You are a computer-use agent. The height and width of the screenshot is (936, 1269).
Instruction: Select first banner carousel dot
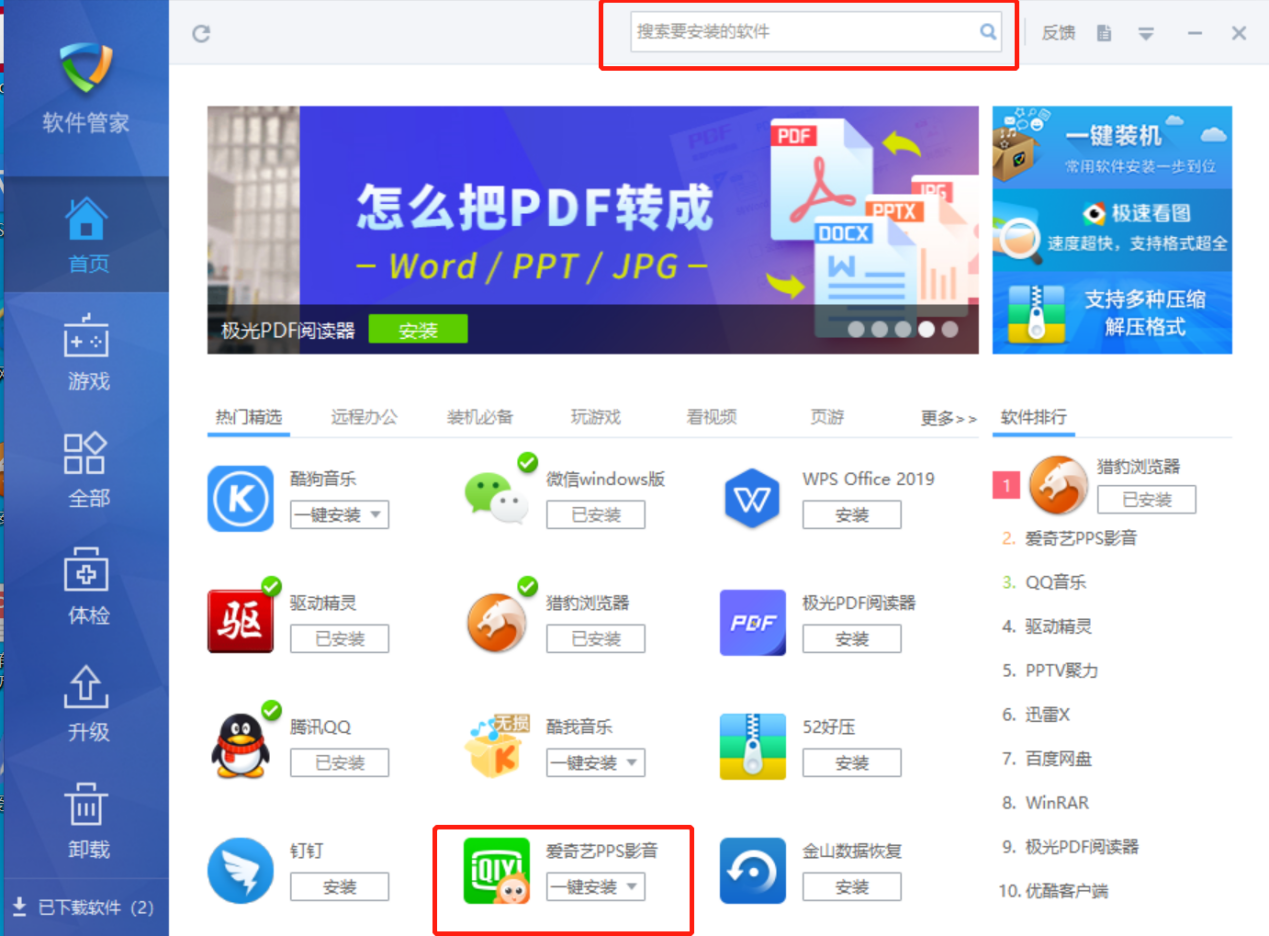[856, 329]
